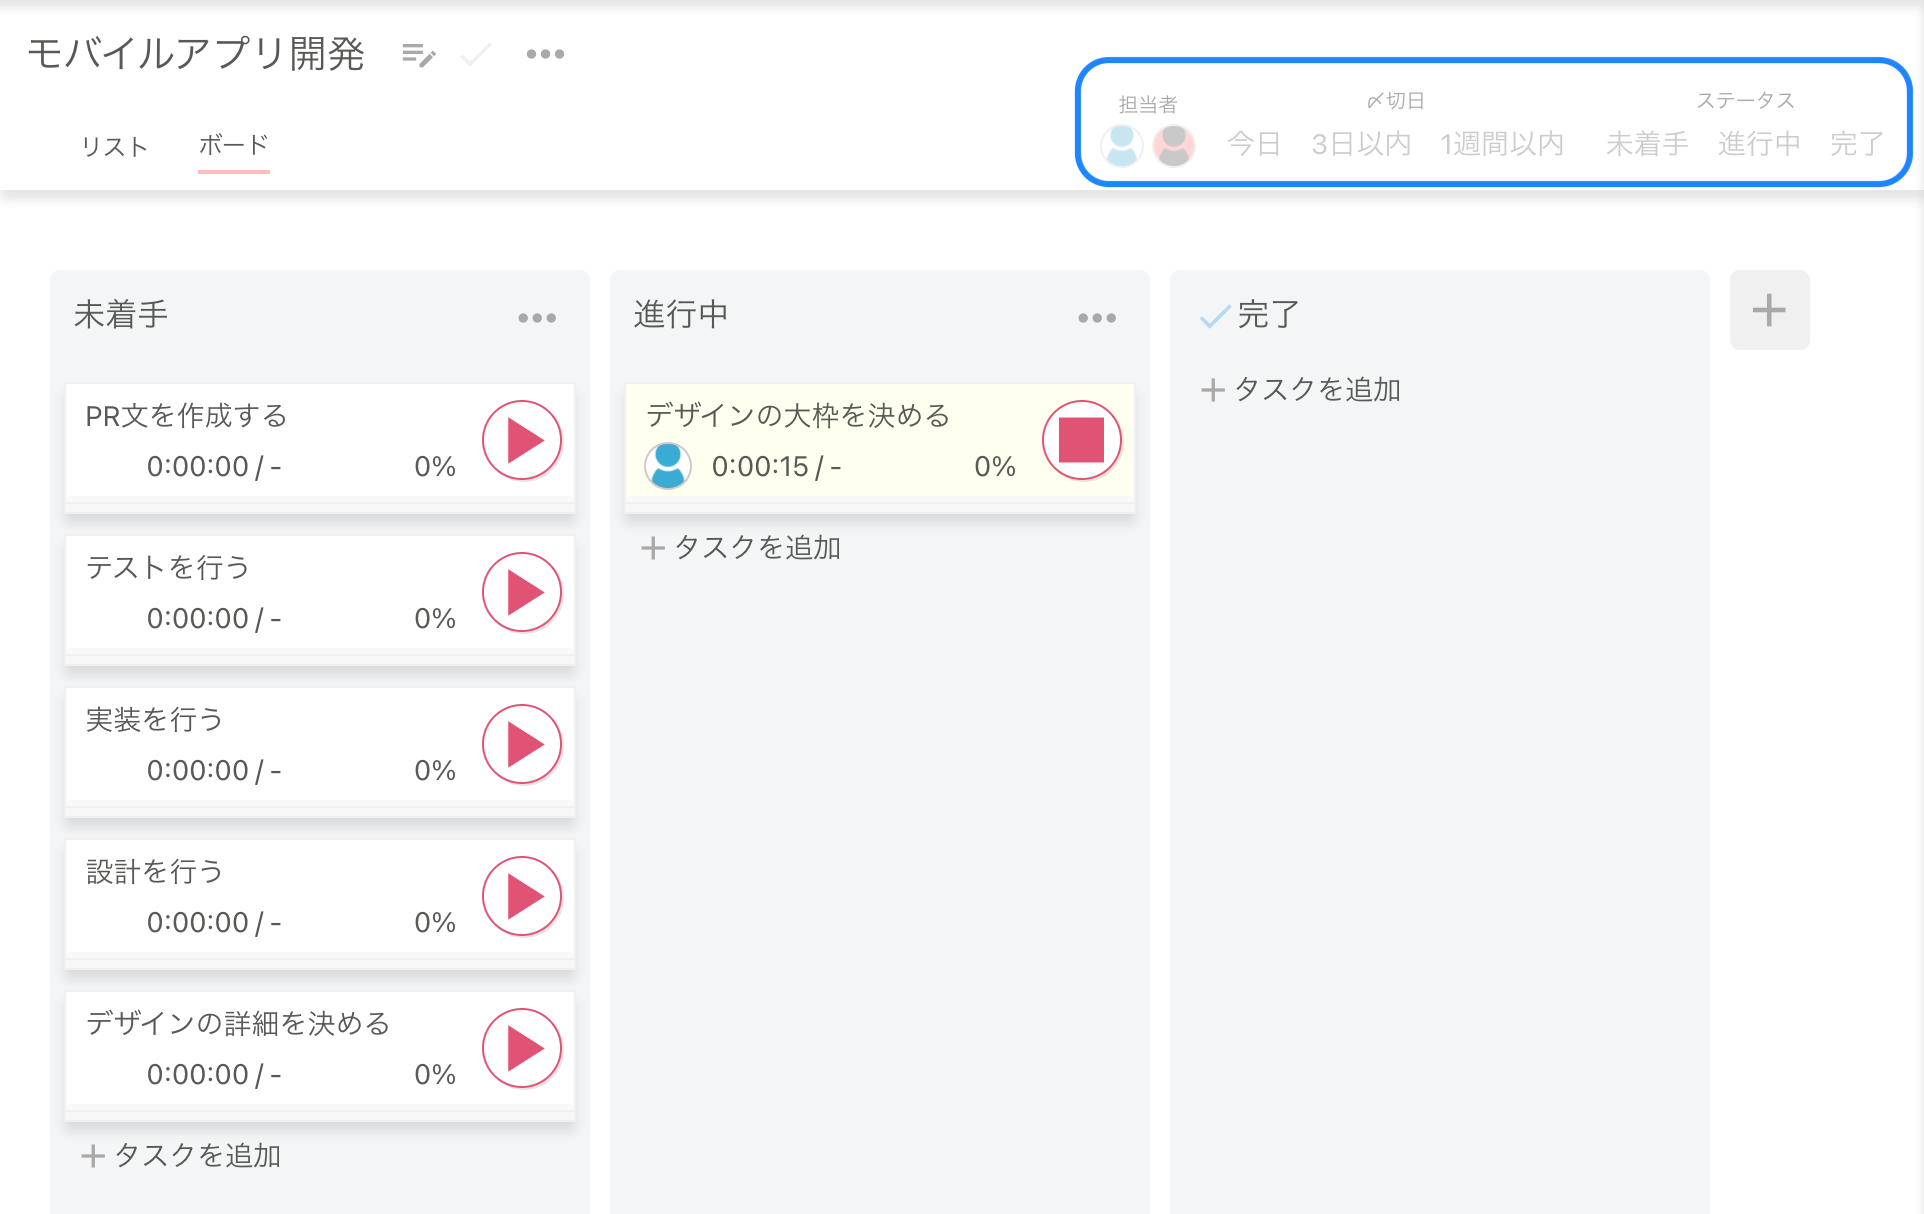Stop the timer on デザインの大枠を決める
The height and width of the screenshot is (1214, 1924).
(x=1081, y=439)
